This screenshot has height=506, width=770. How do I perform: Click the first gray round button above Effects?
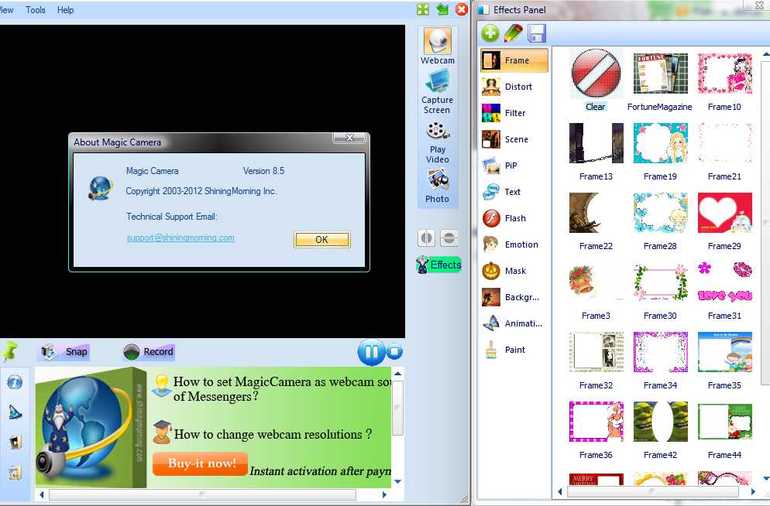pos(426,238)
